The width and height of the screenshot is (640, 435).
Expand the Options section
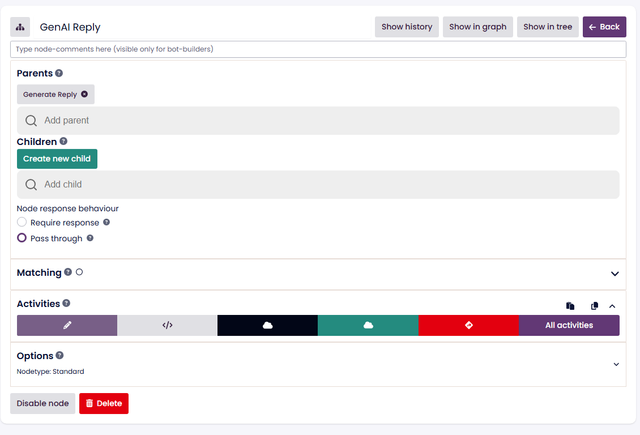(615, 364)
